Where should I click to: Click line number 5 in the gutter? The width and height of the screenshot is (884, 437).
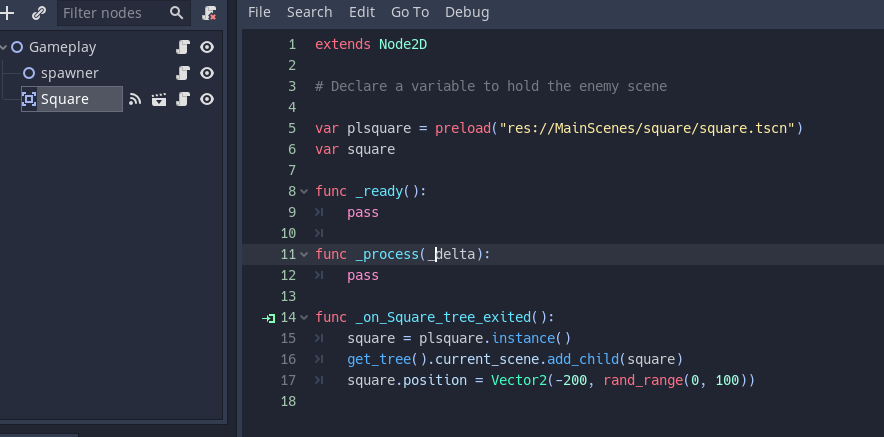point(291,129)
